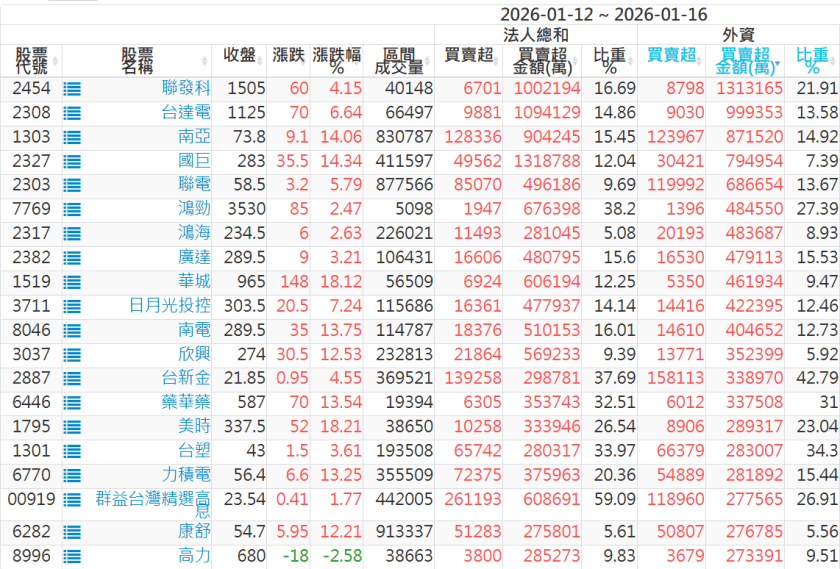This screenshot has width=840, height=569.
Task: Click the list icon beside 鴻海
Action: point(72,233)
